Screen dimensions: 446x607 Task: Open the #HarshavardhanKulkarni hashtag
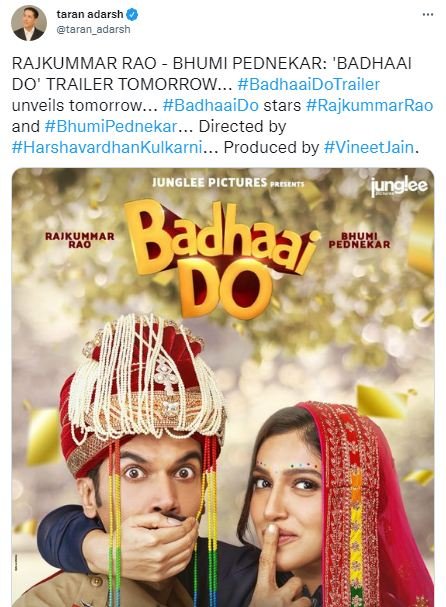(107, 147)
